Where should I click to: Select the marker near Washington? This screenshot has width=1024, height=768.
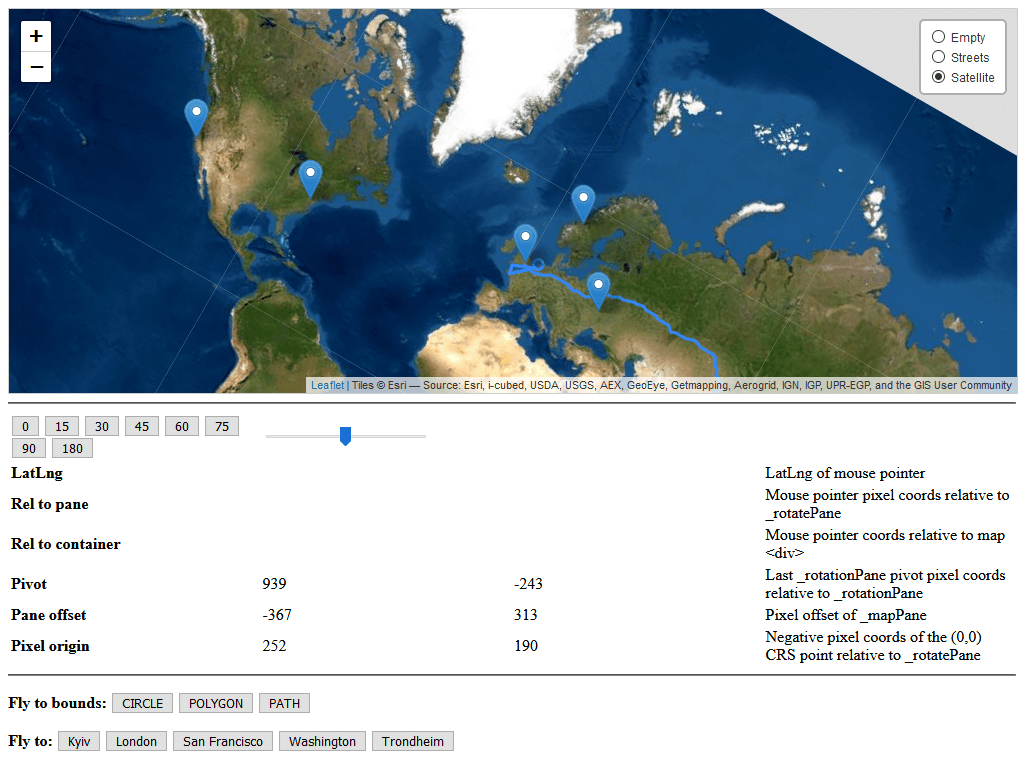coord(310,175)
